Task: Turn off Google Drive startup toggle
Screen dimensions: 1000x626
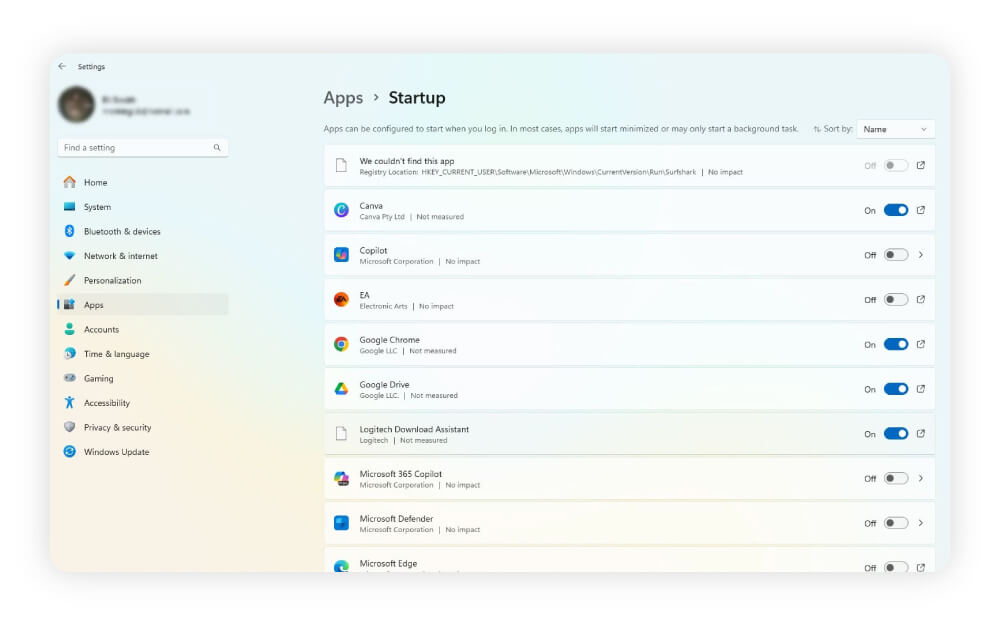Action: pos(895,389)
